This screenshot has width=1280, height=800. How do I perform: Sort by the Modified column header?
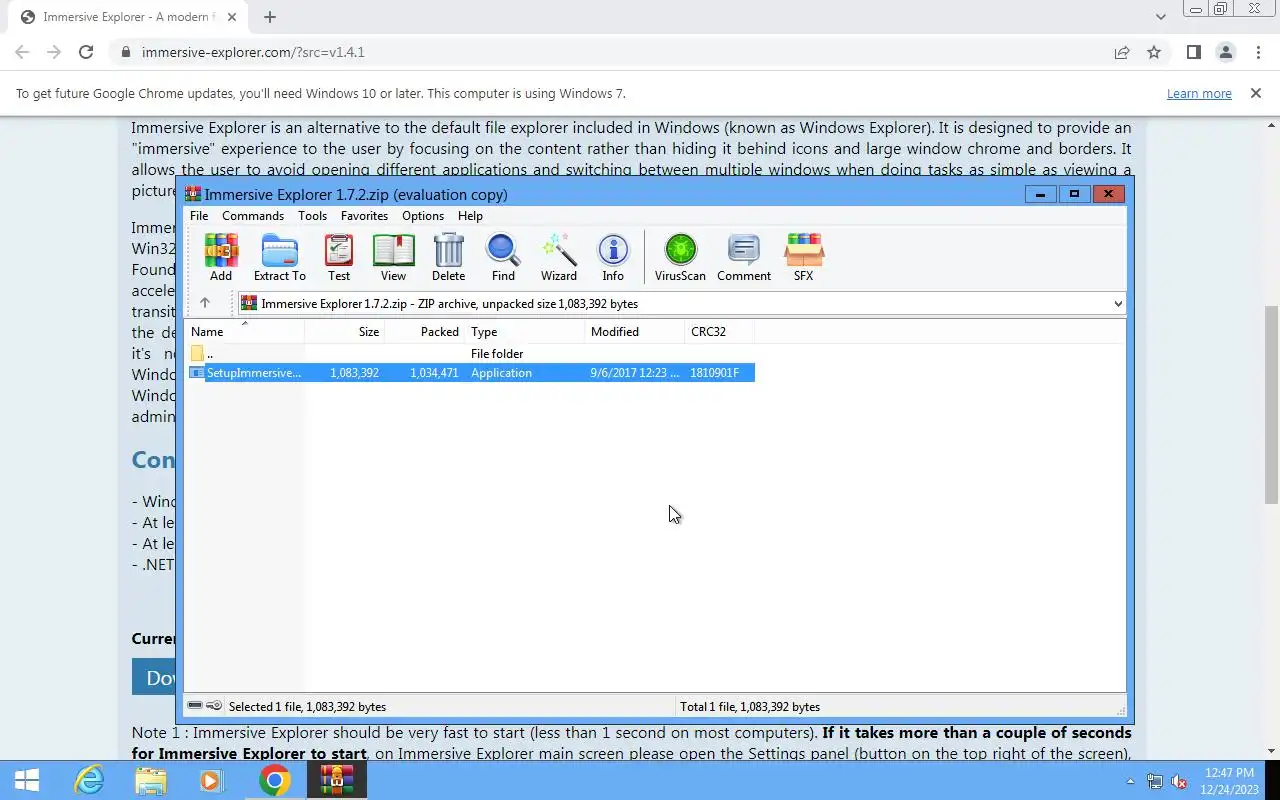coord(634,331)
